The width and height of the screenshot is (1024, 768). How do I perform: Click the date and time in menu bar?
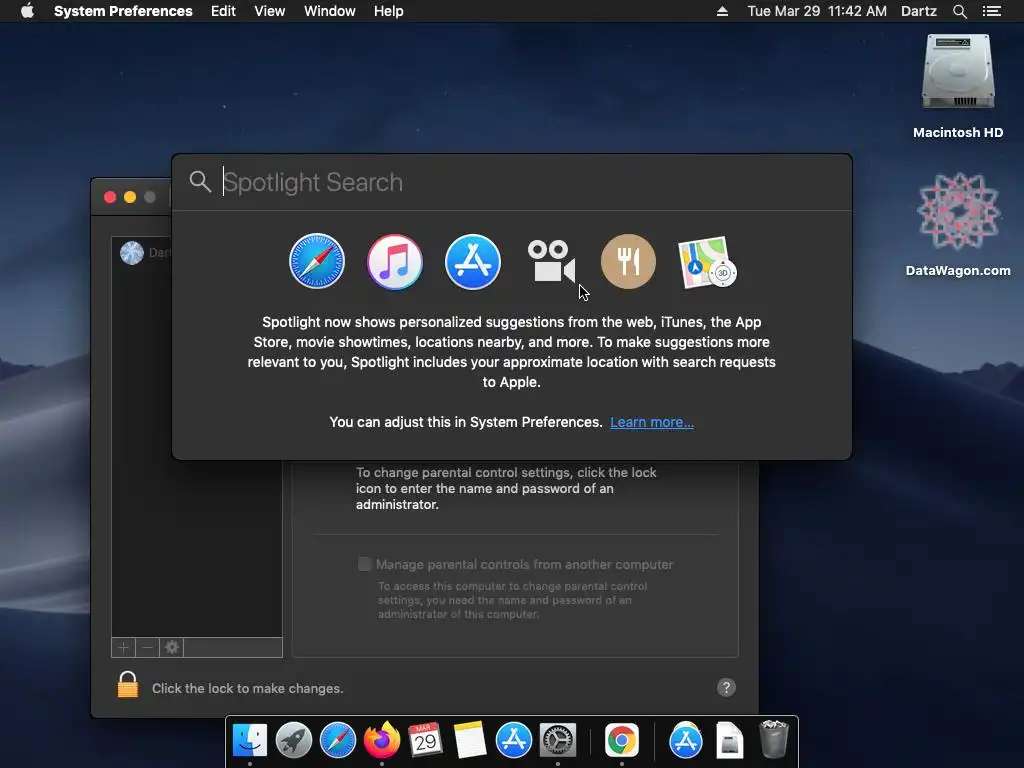[816, 11]
